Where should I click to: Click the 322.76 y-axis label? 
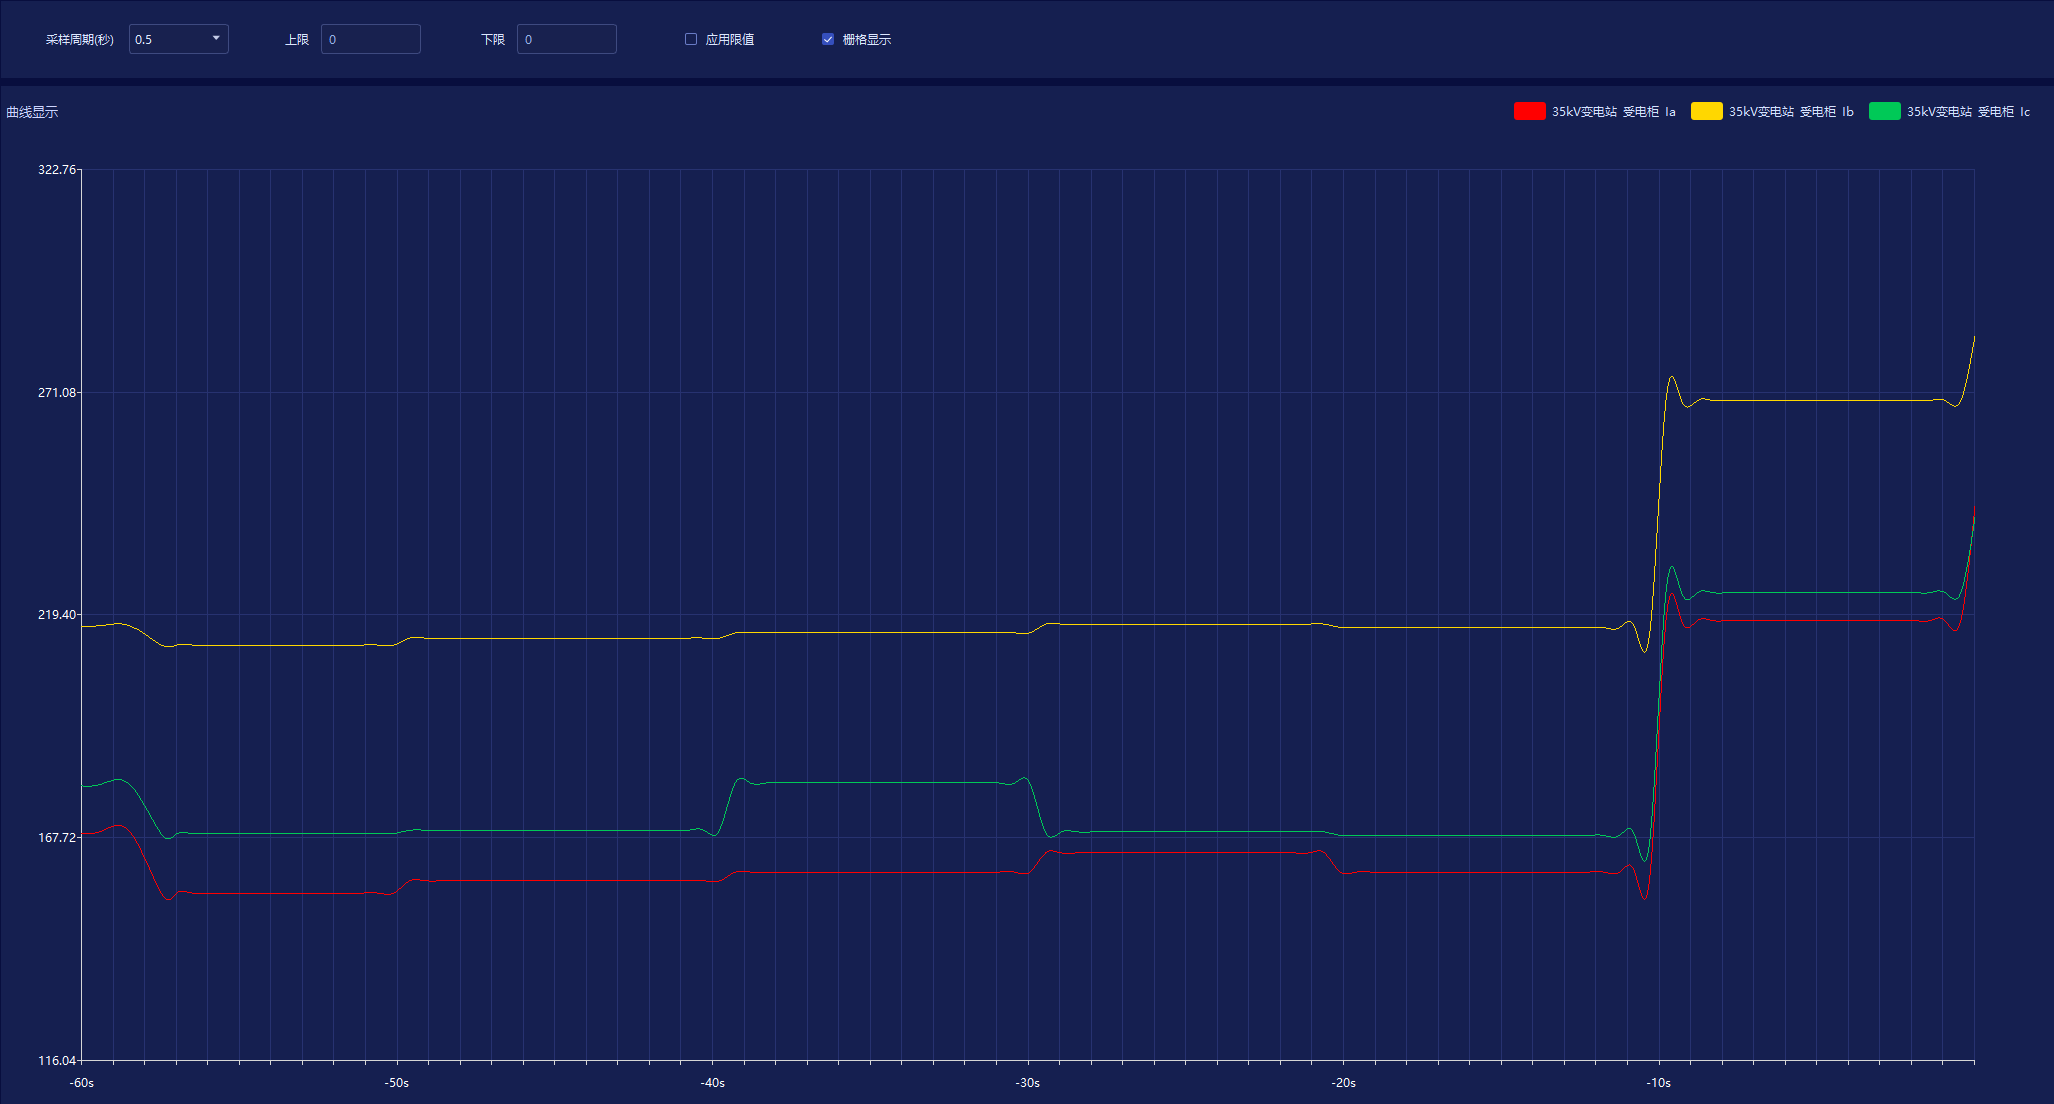[x=57, y=169]
